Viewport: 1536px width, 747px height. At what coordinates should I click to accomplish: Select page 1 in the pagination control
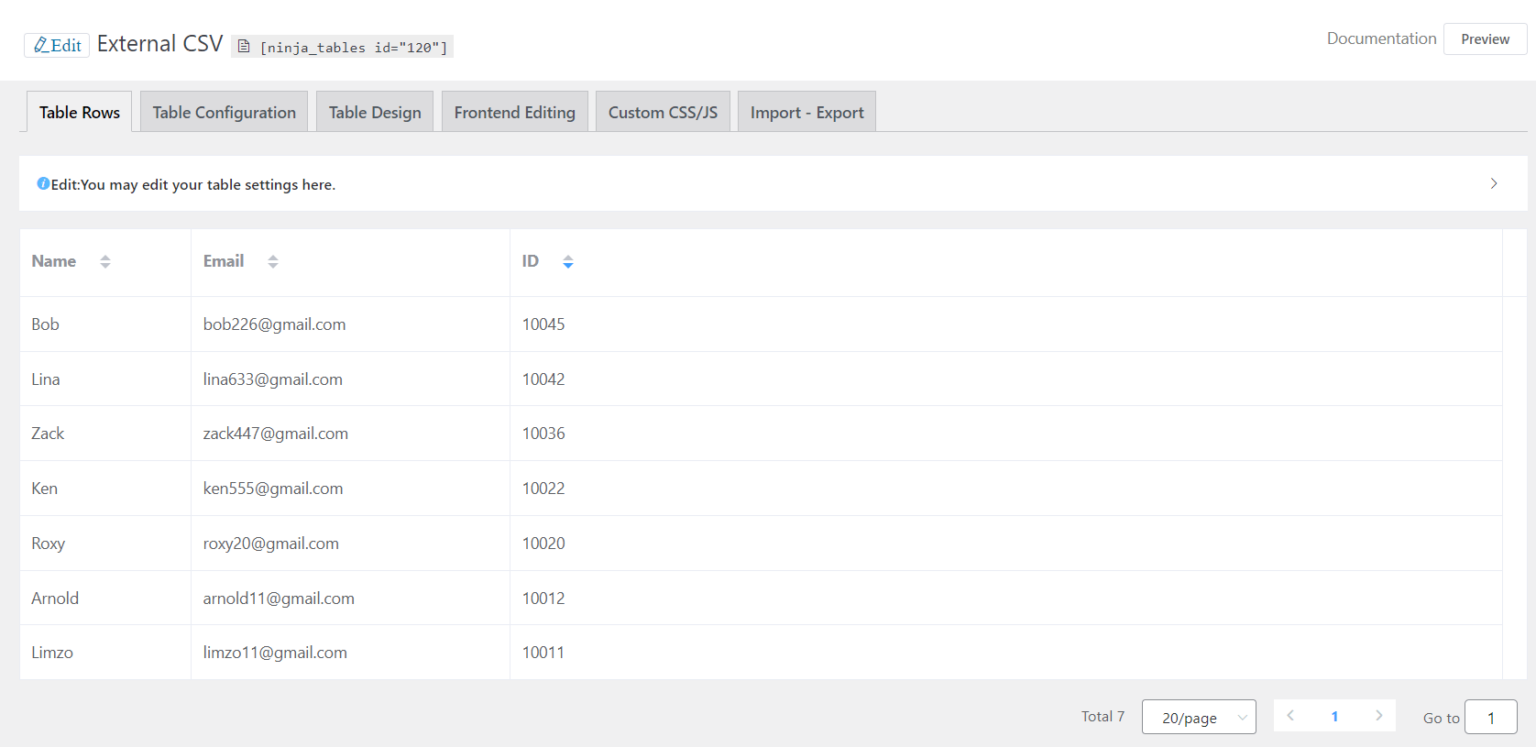[1334, 716]
